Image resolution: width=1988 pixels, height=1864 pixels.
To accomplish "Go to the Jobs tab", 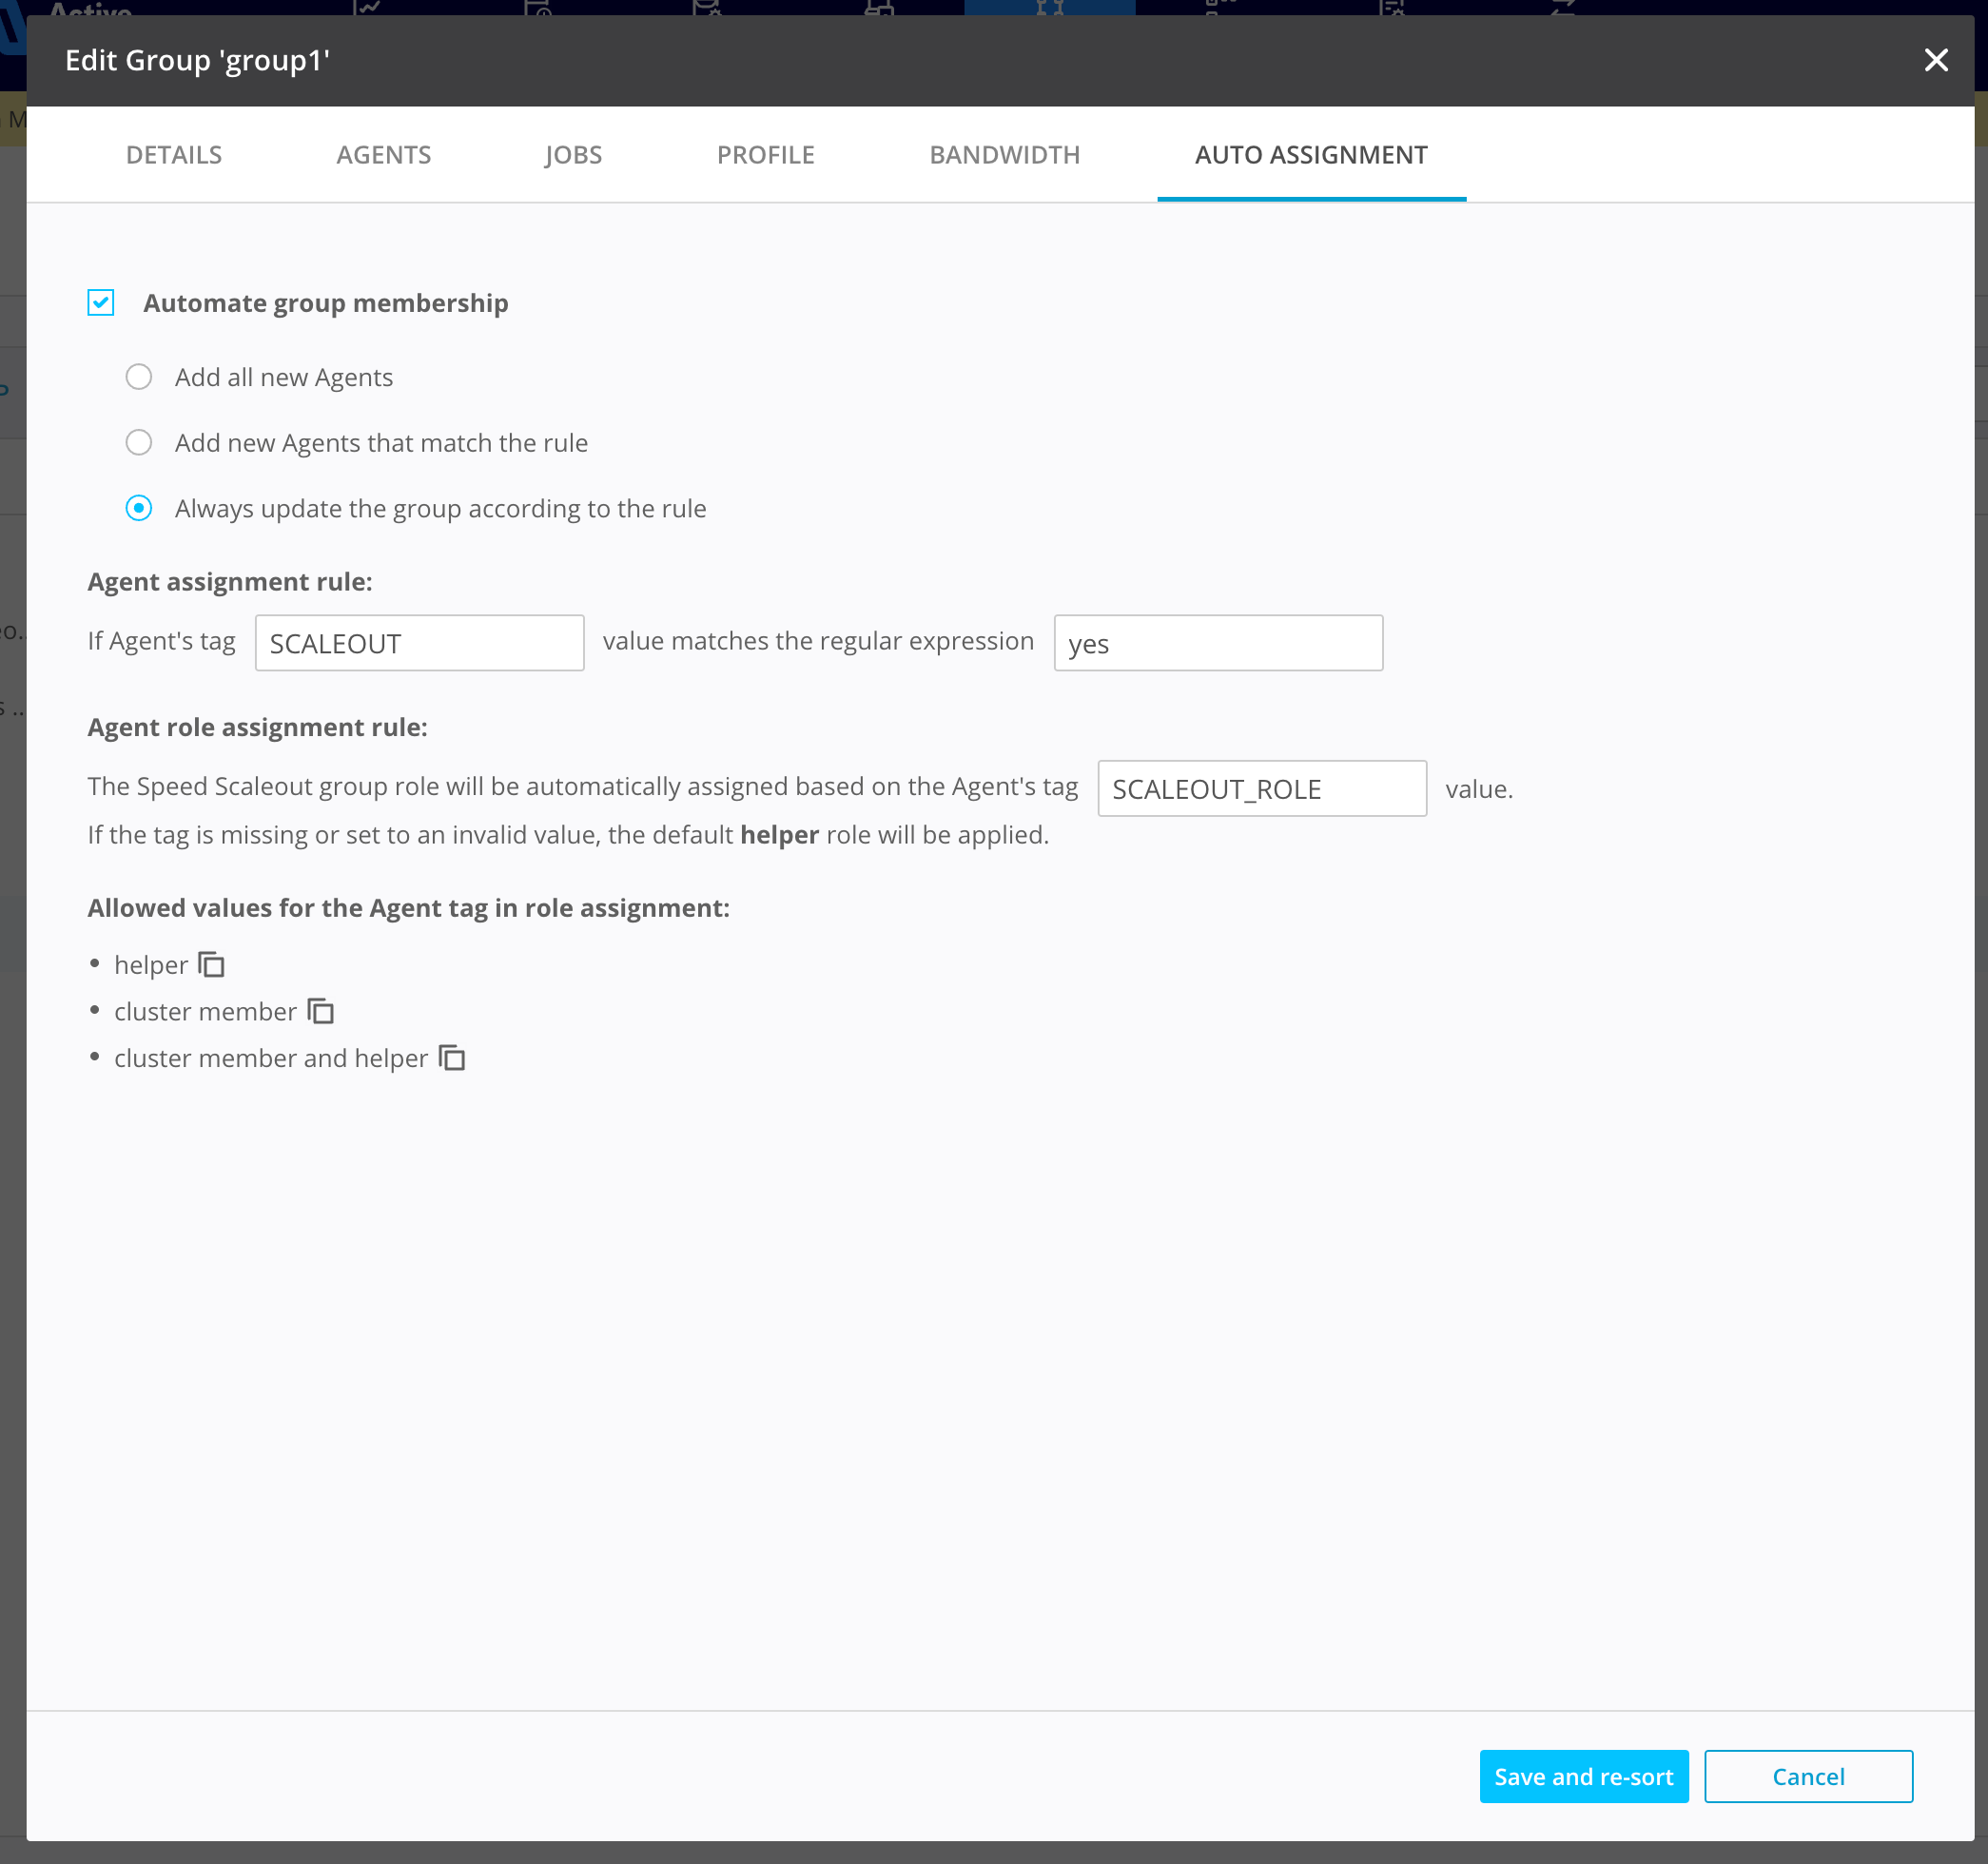I will click(x=573, y=155).
